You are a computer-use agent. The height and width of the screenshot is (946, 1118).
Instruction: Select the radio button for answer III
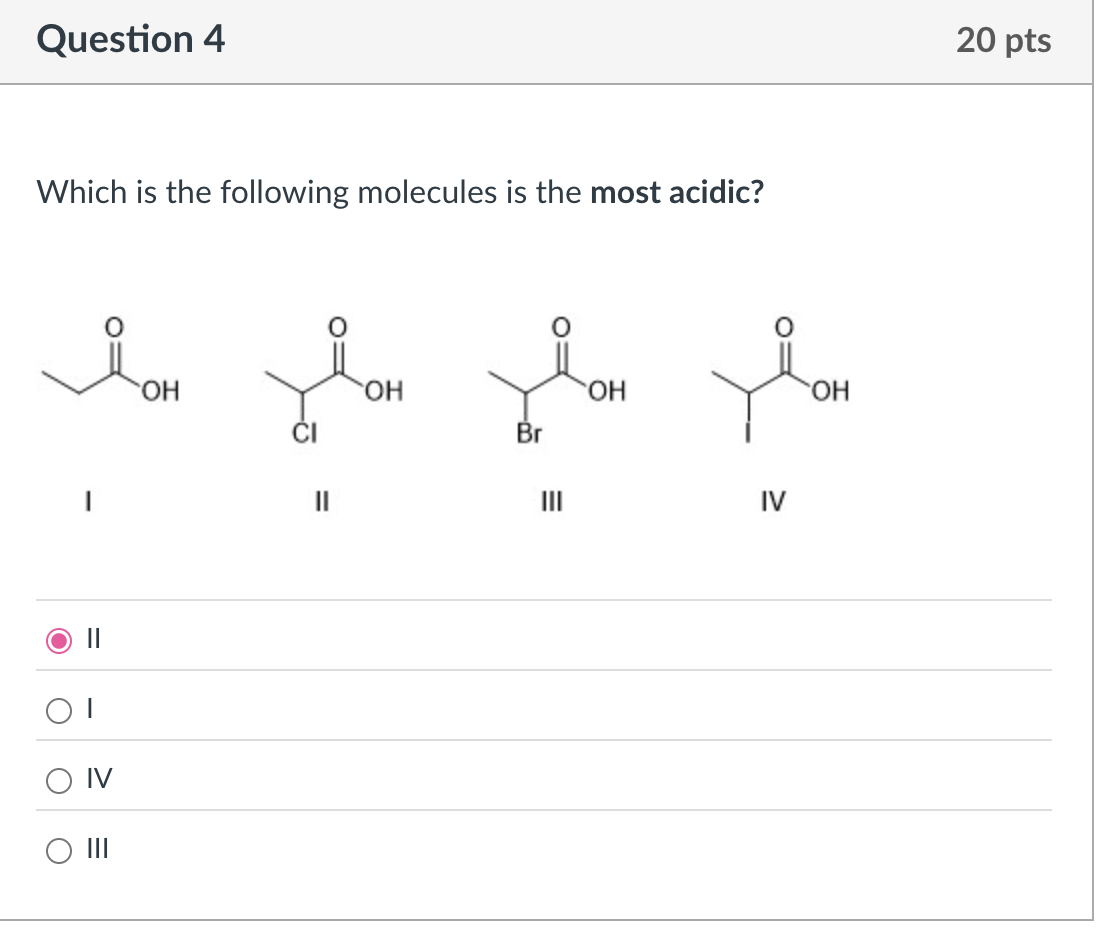tap(59, 851)
